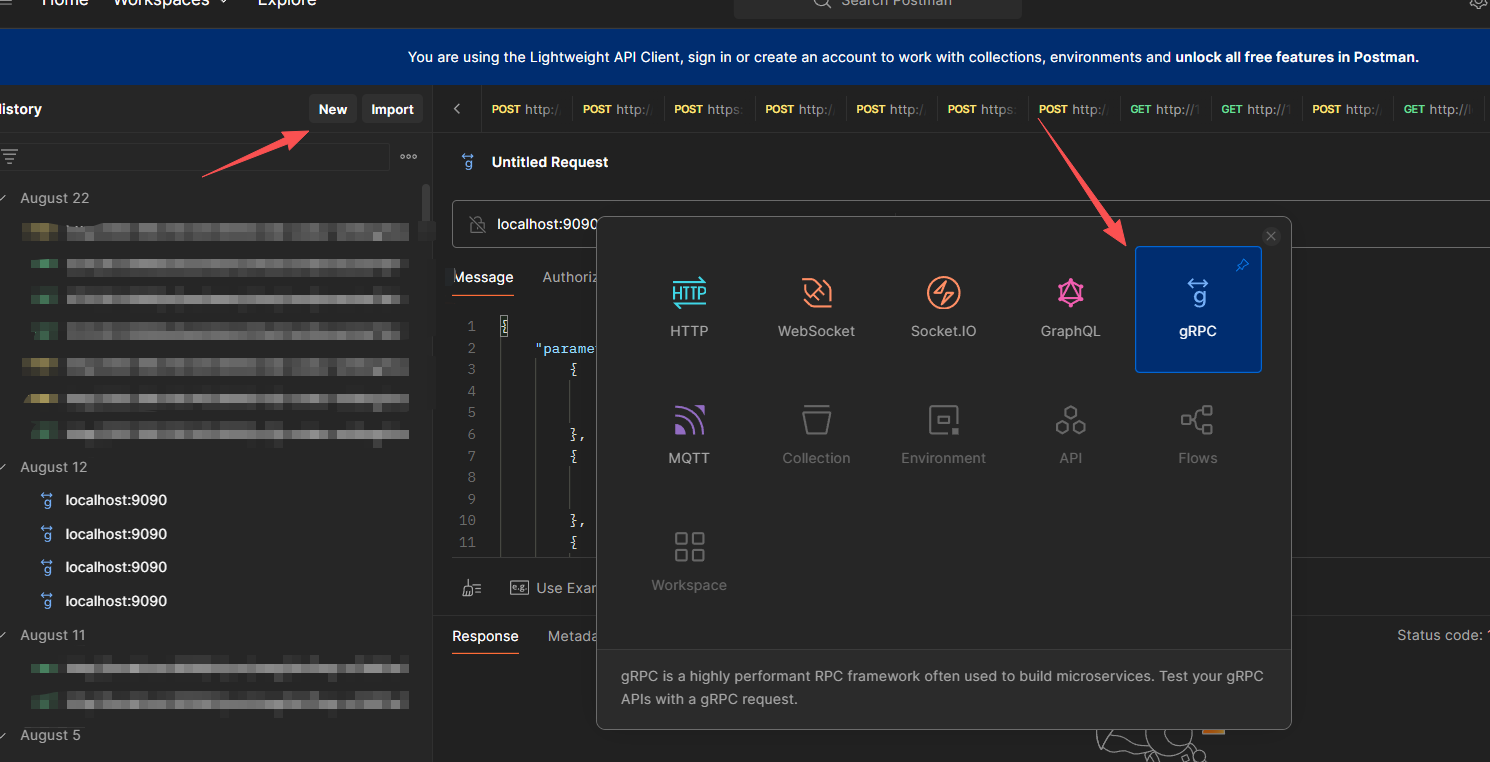Click the Collection tile in popup

(816, 436)
